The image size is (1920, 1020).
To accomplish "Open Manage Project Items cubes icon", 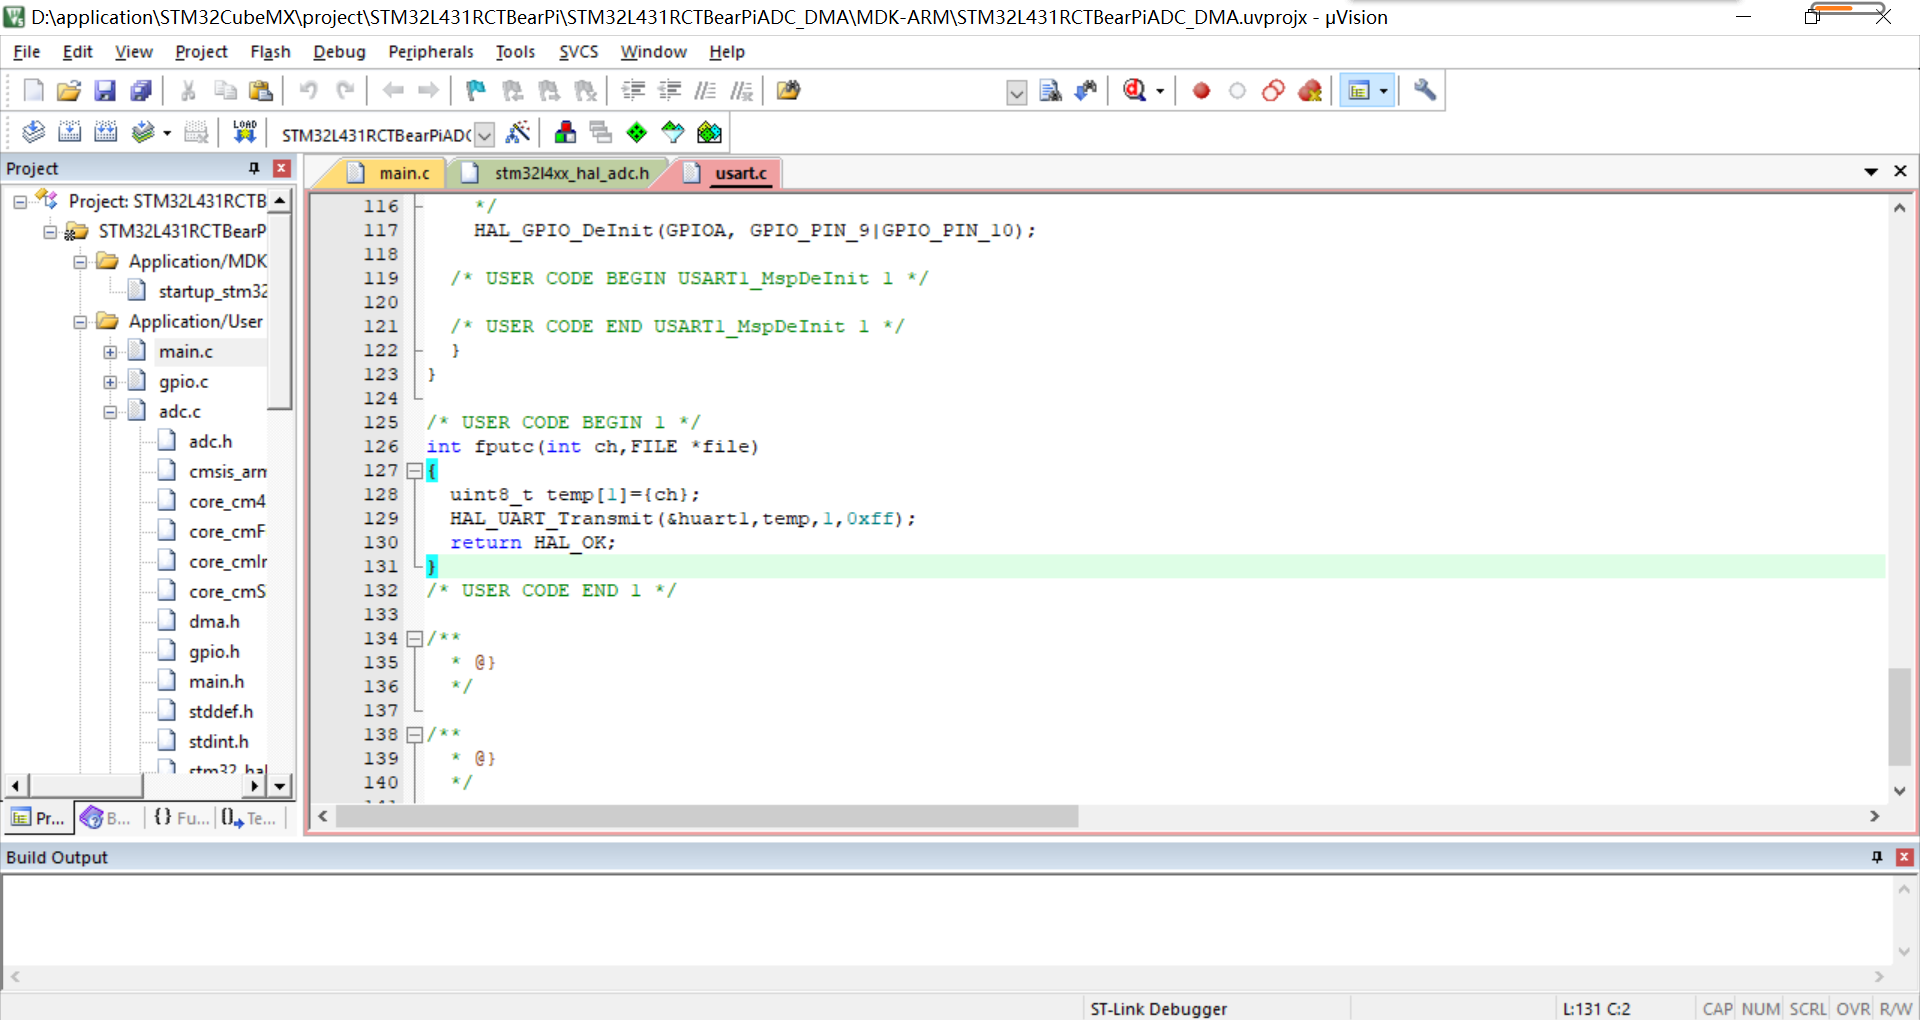I will 565,132.
